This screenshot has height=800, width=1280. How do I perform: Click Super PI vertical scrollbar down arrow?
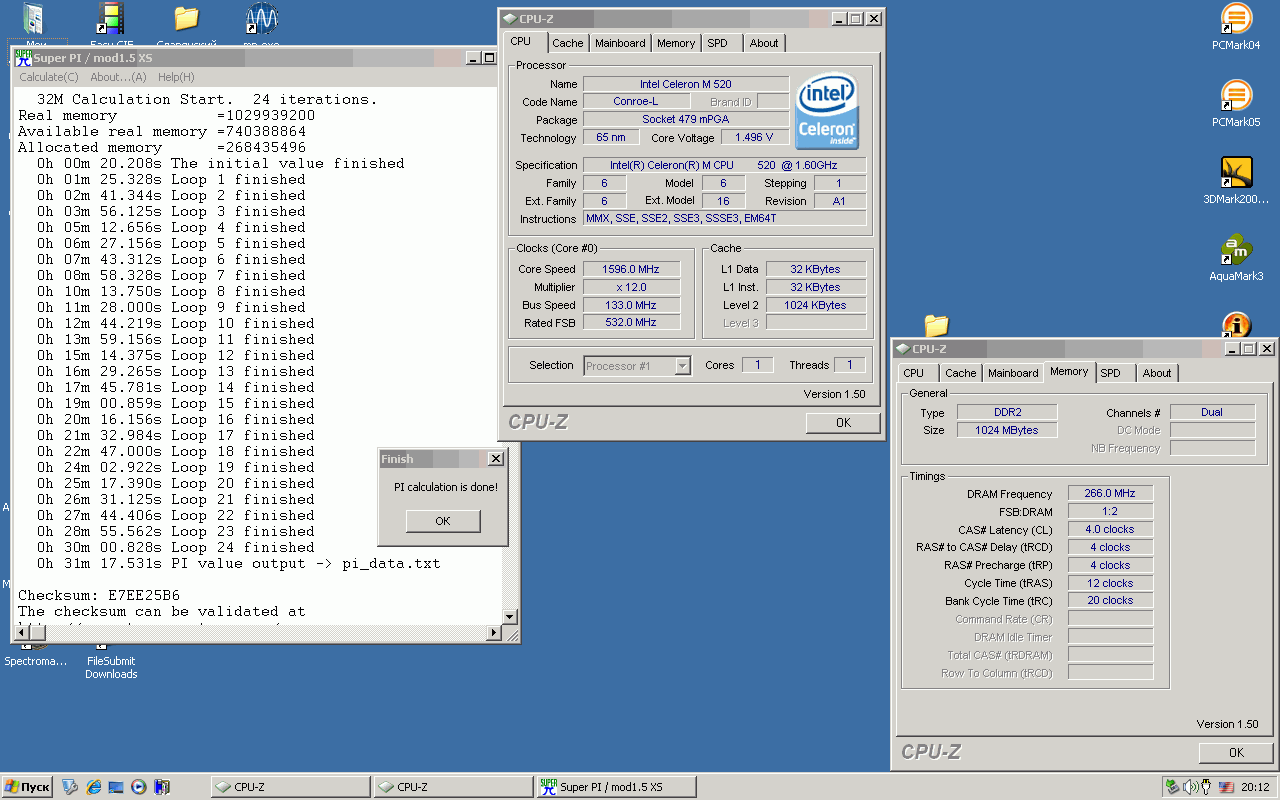510,617
